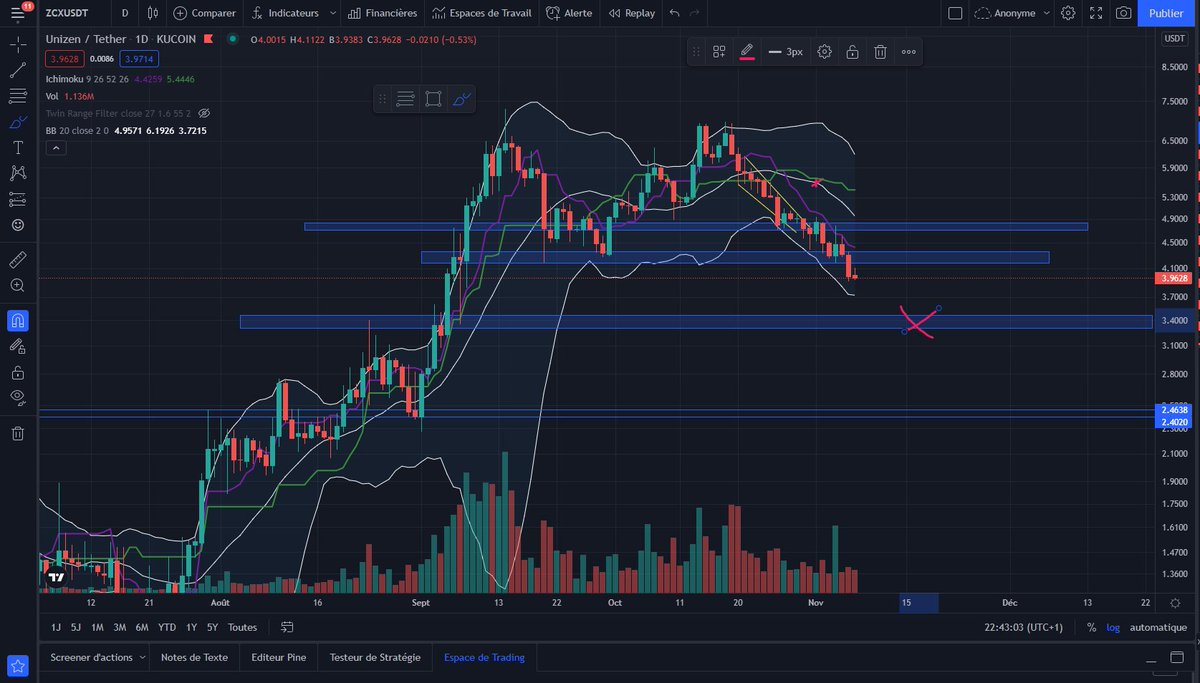Collapse the indicator legend chevron
This screenshot has height=683, width=1200.
55,148
